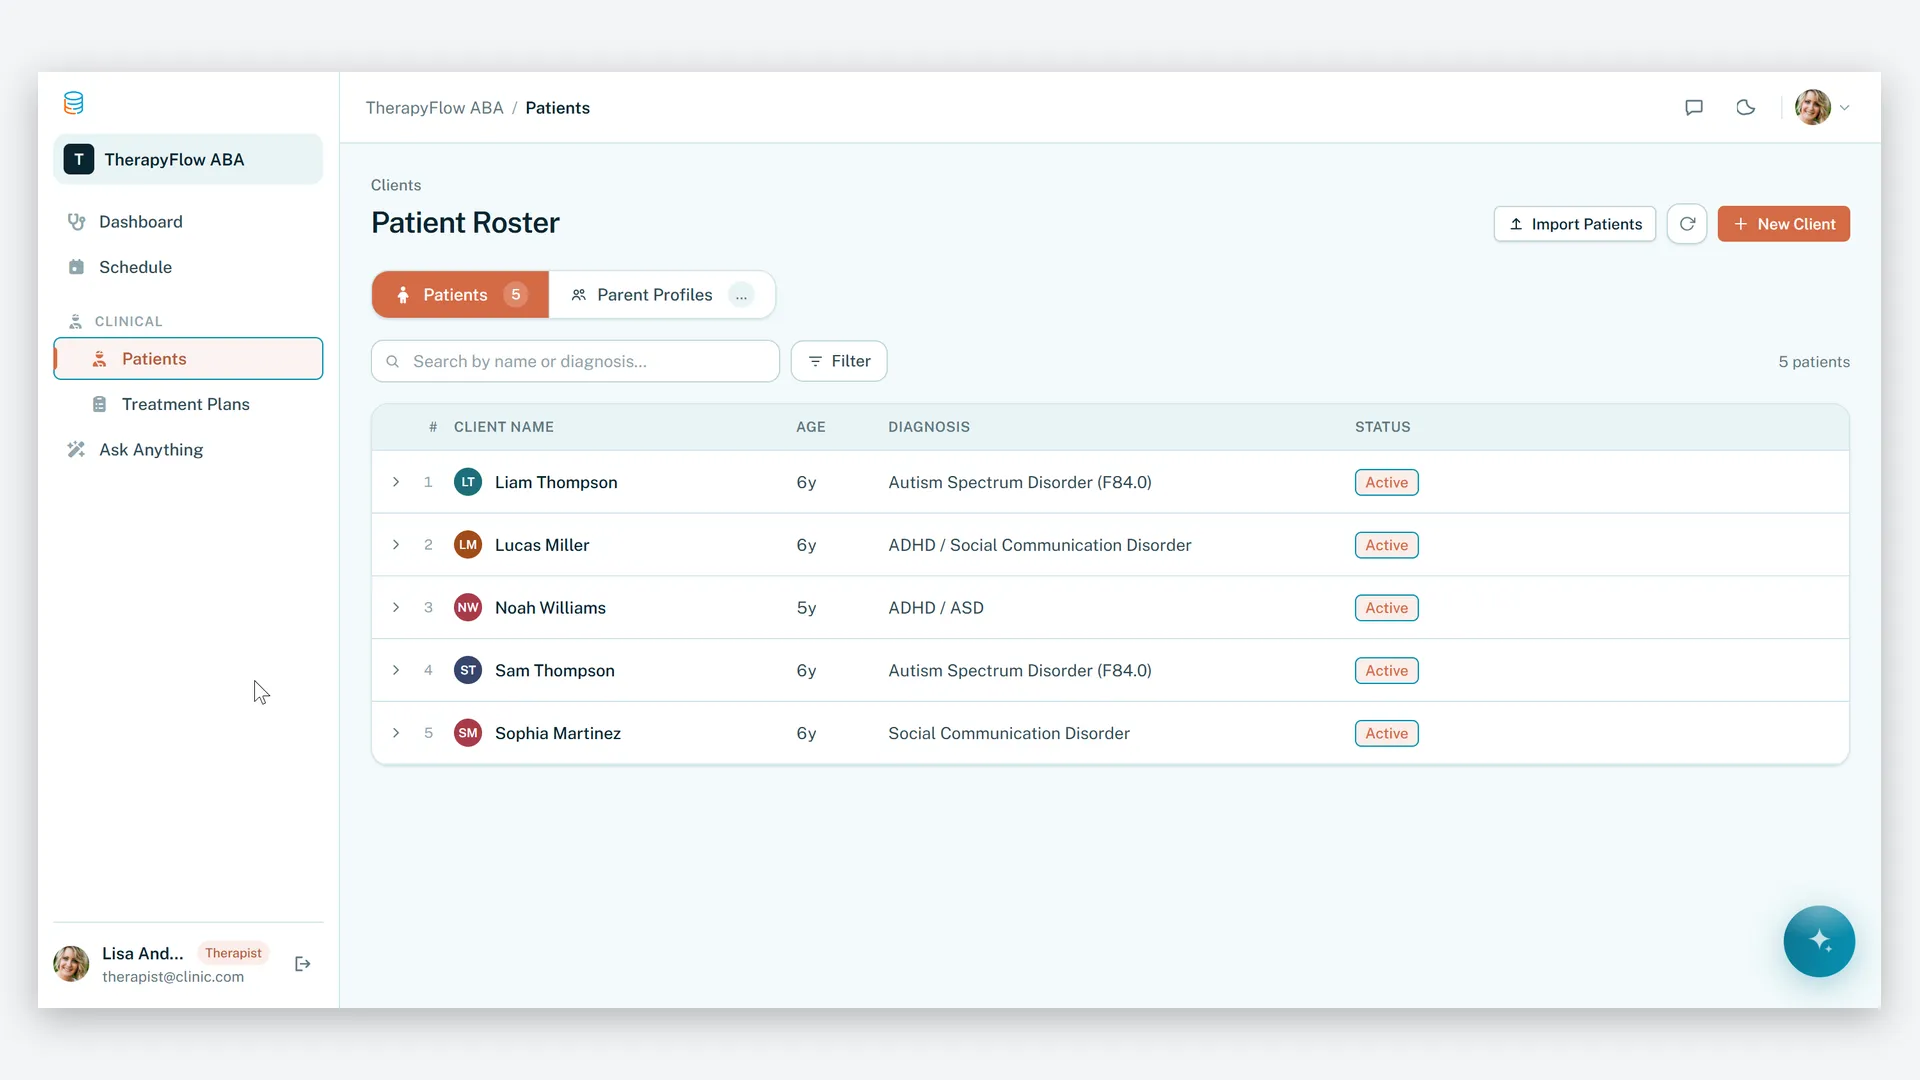This screenshot has height=1080, width=1920.
Task: Select the TherapyFlow ABA workspace switcher
Action: [188, 160]
